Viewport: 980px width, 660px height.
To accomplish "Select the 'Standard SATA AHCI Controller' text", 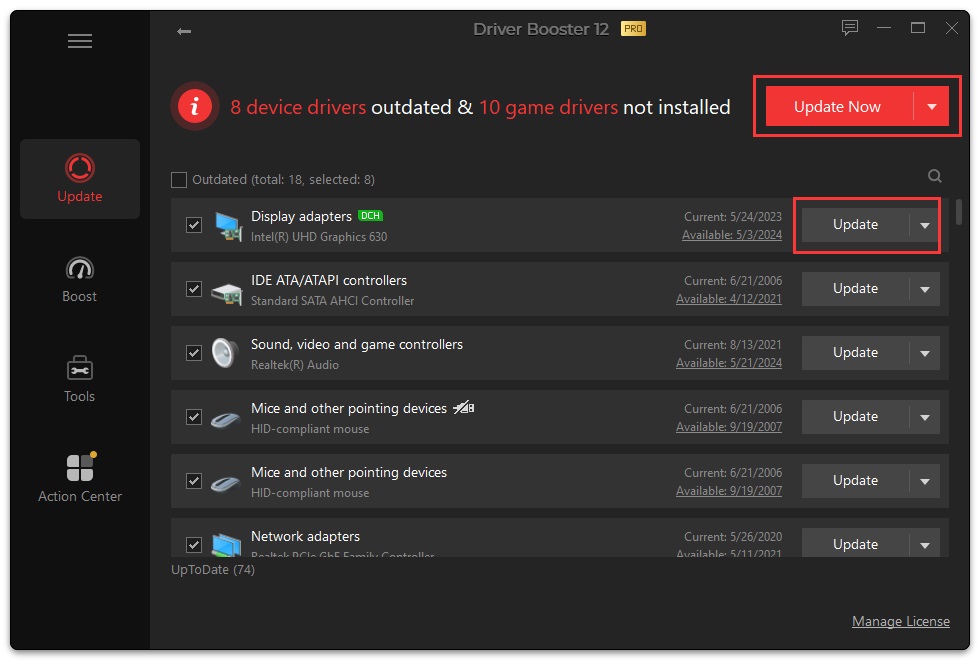I will coord(332,301).
